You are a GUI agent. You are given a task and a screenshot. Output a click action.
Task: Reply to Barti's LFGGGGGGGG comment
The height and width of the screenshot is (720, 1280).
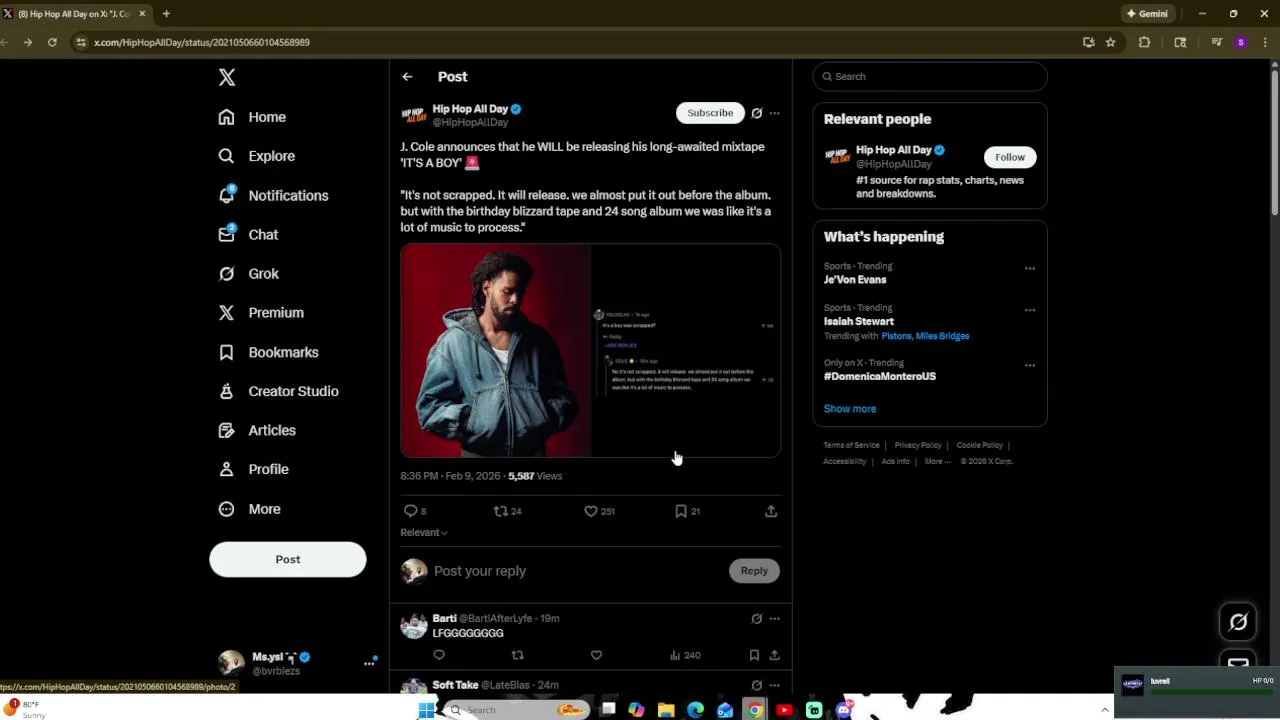pos(439,655)
